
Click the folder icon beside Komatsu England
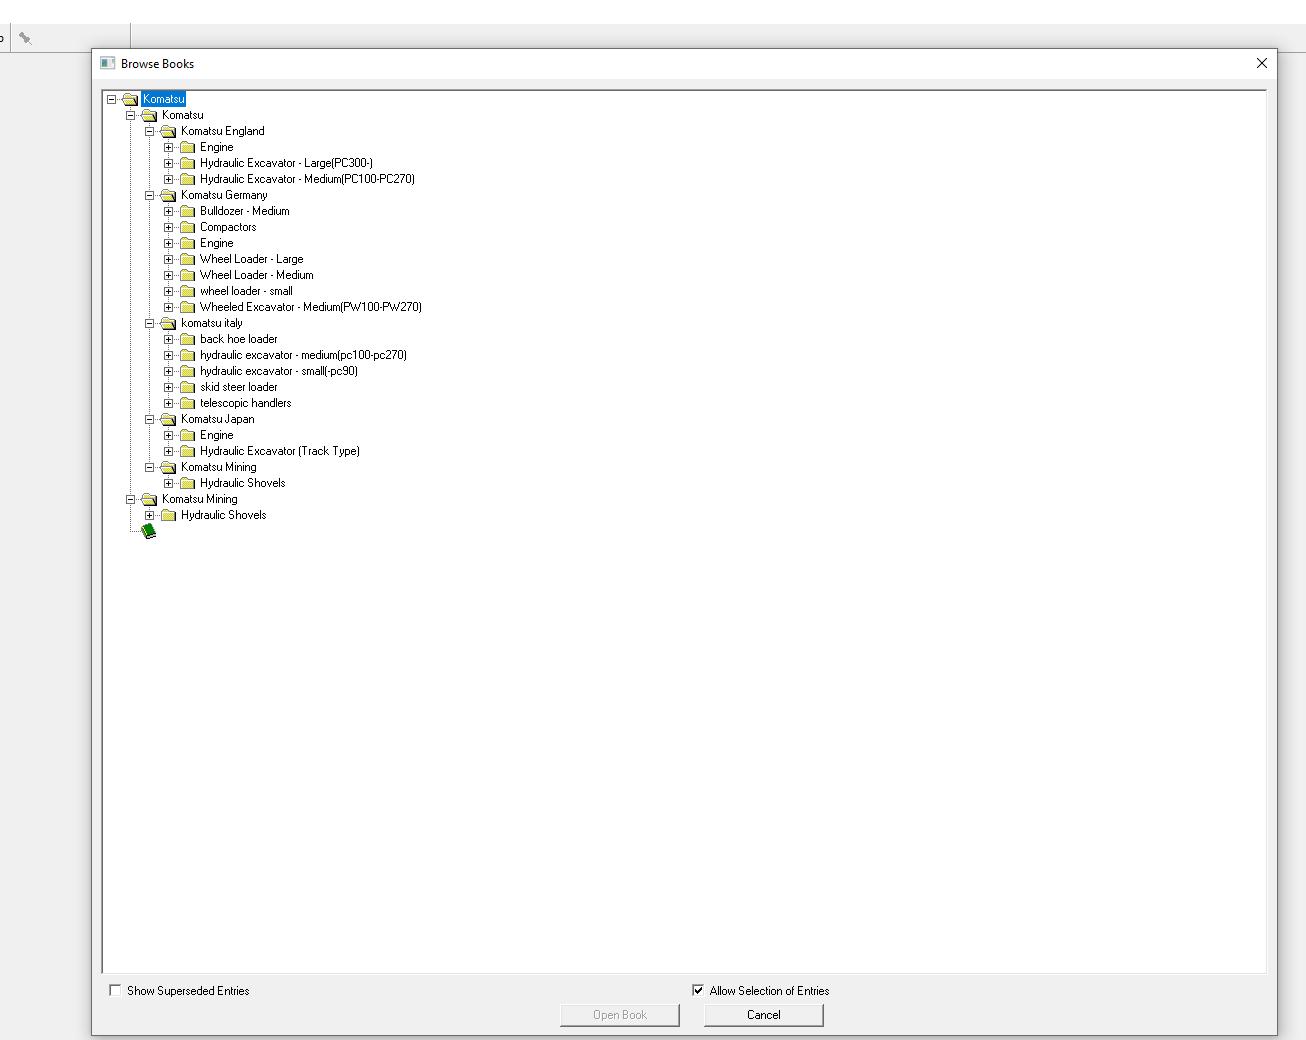pyautogui.click(x=168, y=131)
